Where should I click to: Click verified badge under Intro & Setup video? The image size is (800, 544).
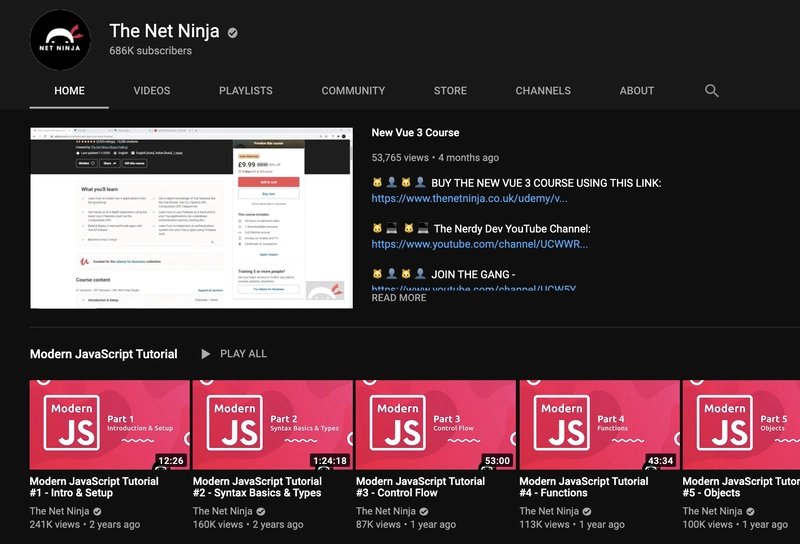97,511
